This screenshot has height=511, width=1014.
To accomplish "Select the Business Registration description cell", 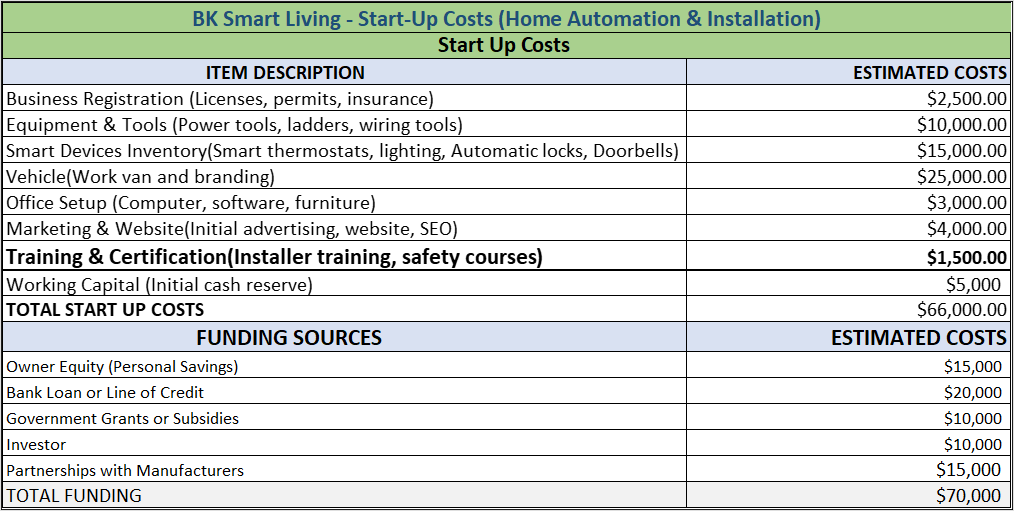I will pyautogui.click(x=220, y=98).
